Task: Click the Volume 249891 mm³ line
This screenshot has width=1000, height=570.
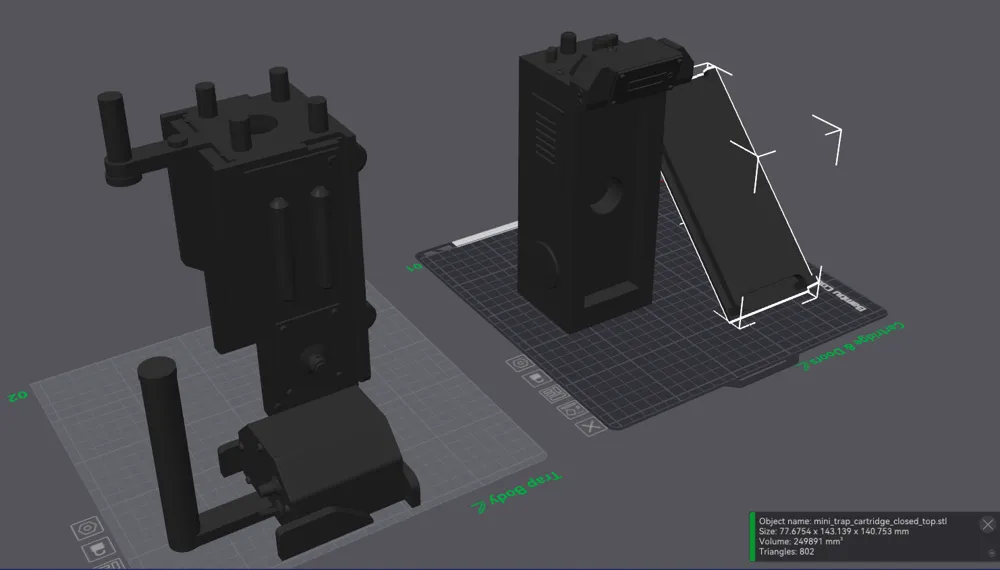Action: pyautogui.click(x=800, y=541)
